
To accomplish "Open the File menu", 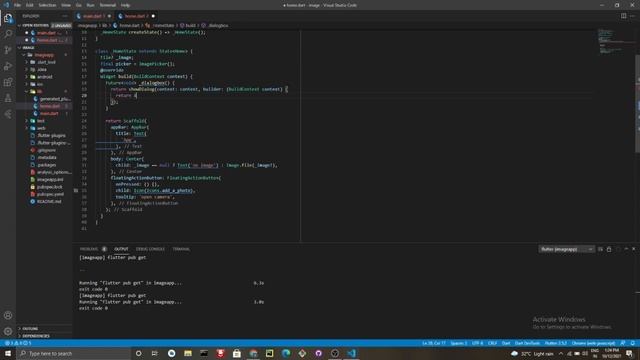I will pos(17,5).
